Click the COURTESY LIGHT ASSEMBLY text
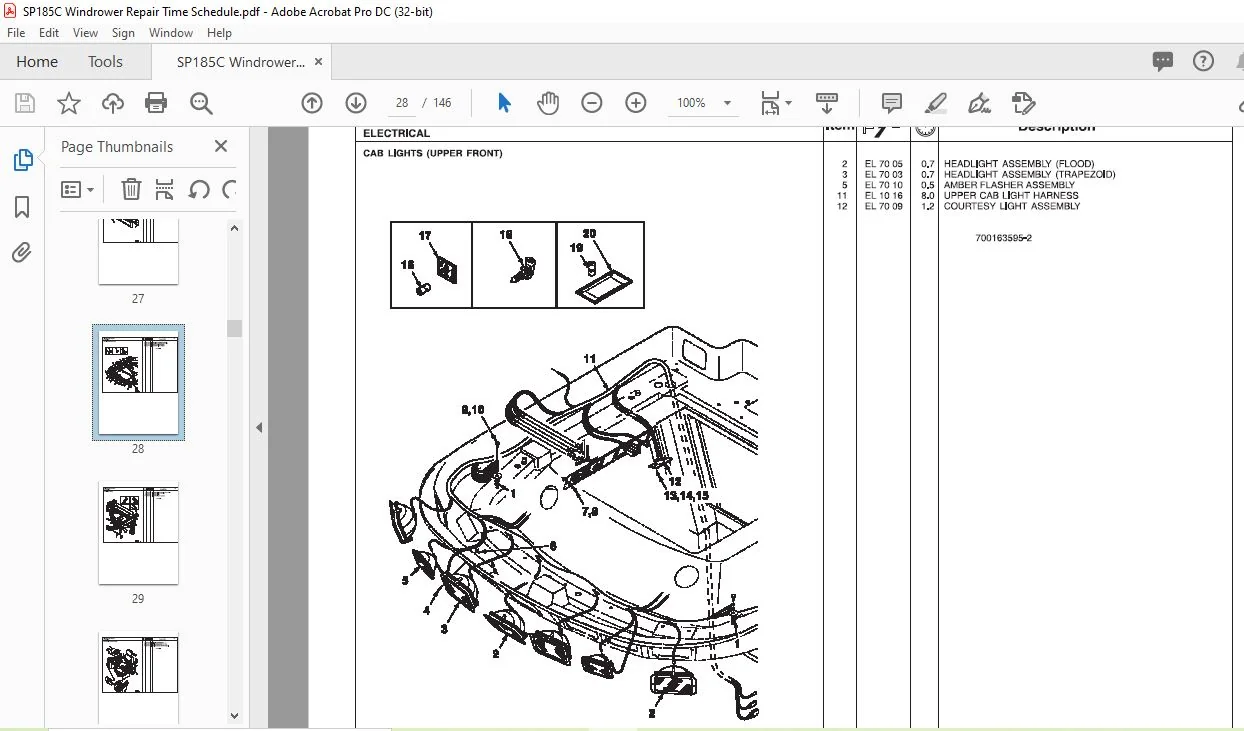 (x=1012, y=206)
